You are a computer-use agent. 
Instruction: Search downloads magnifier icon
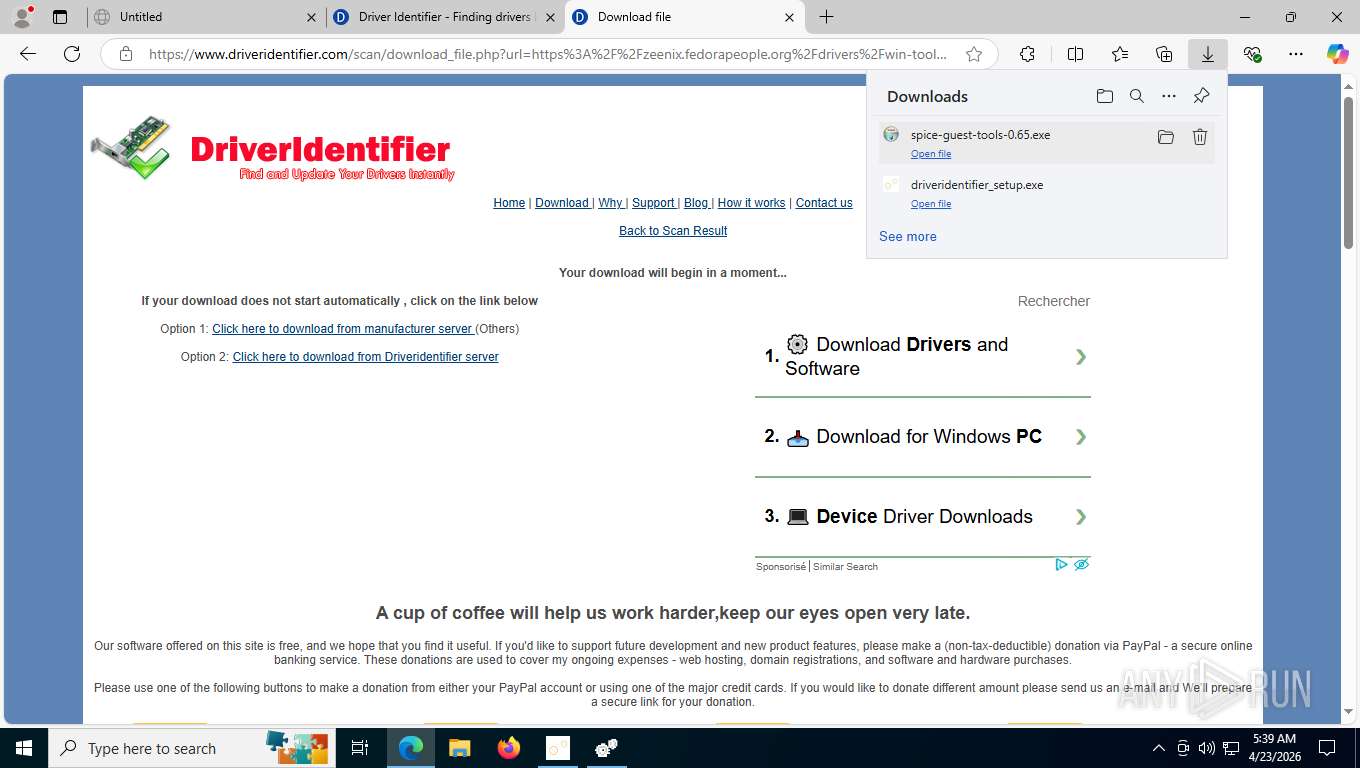[1137, 96]
